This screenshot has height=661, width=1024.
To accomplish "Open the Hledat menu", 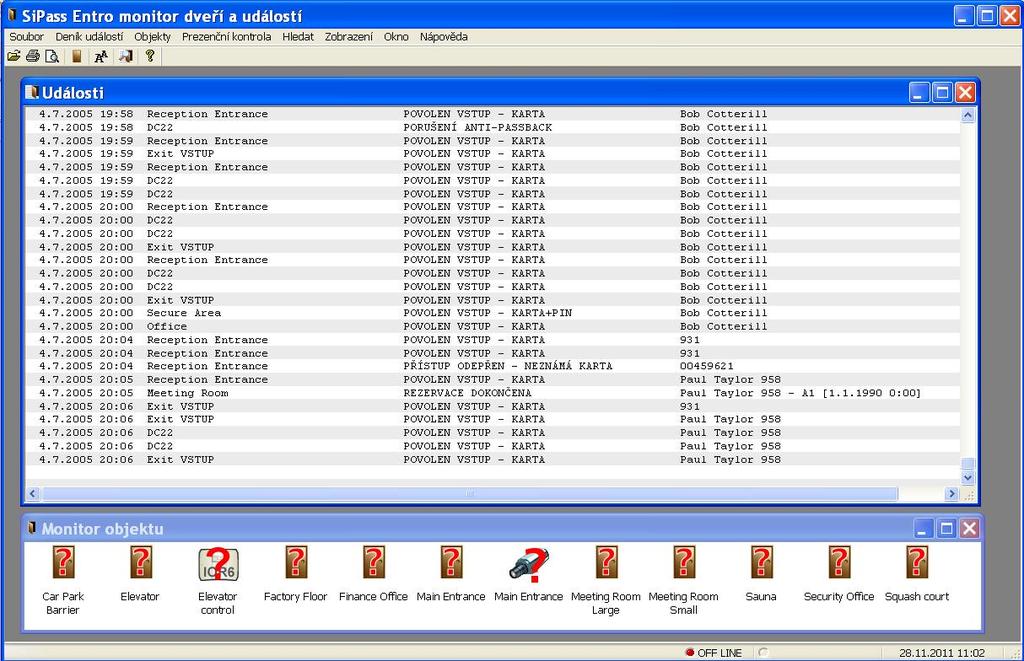I will pyautogui.click(x=298, y=37).
